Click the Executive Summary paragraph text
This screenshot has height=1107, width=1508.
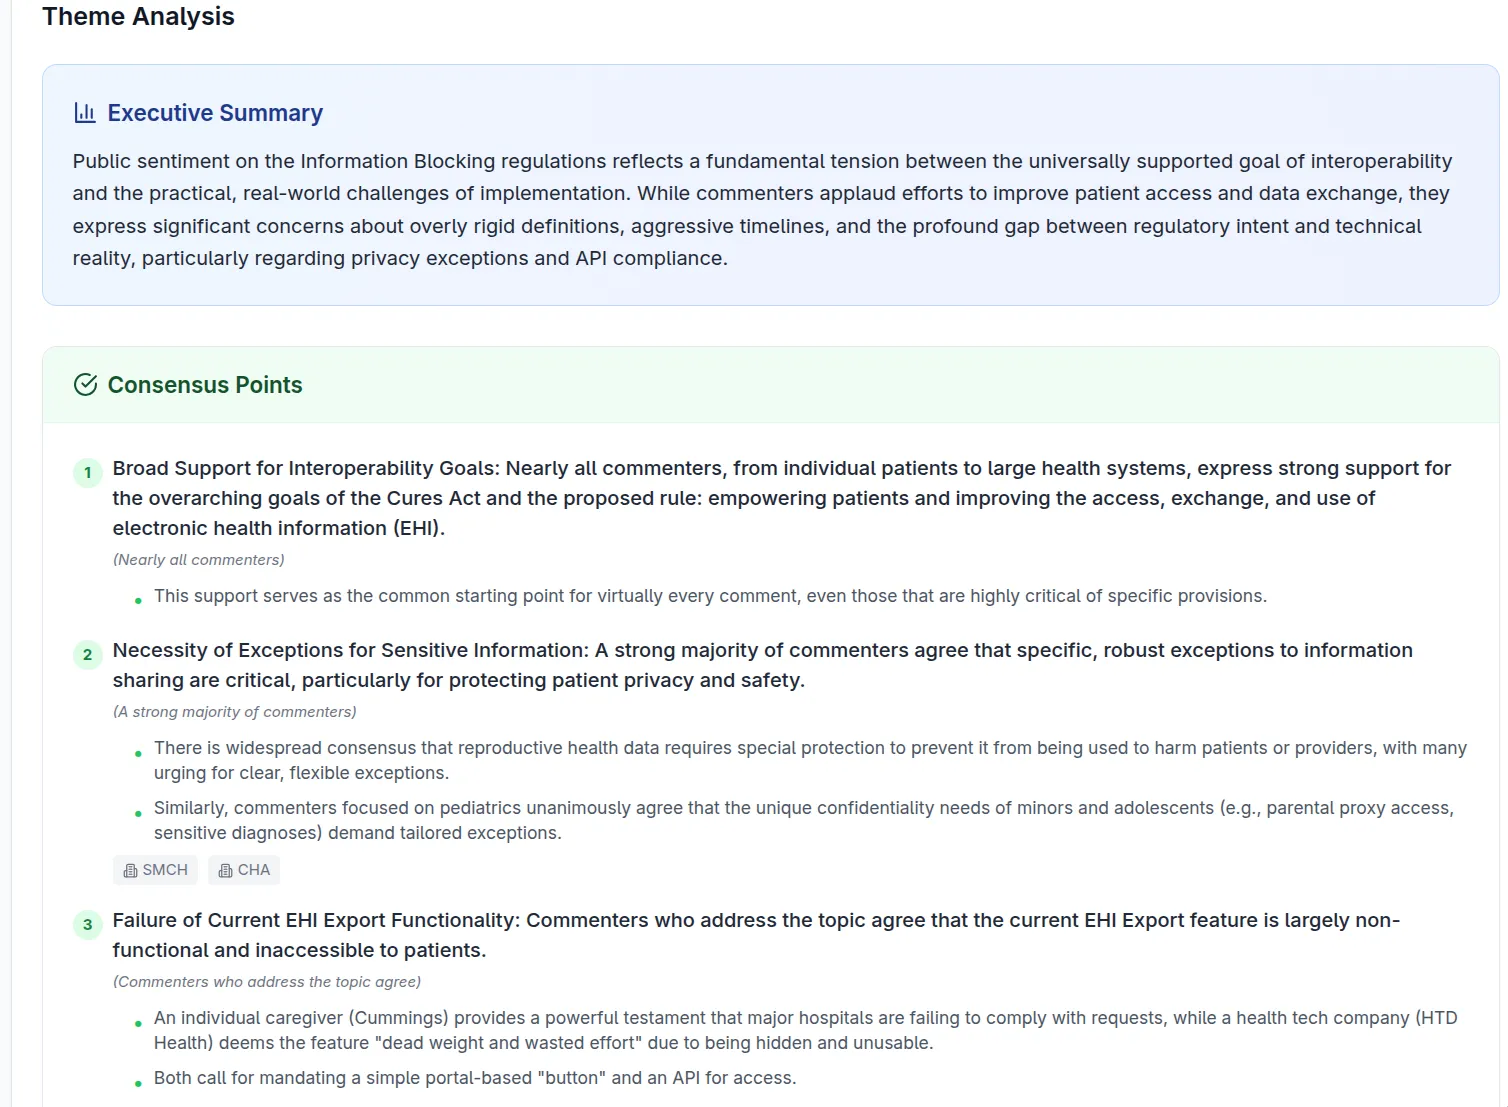tap(762, 210)
